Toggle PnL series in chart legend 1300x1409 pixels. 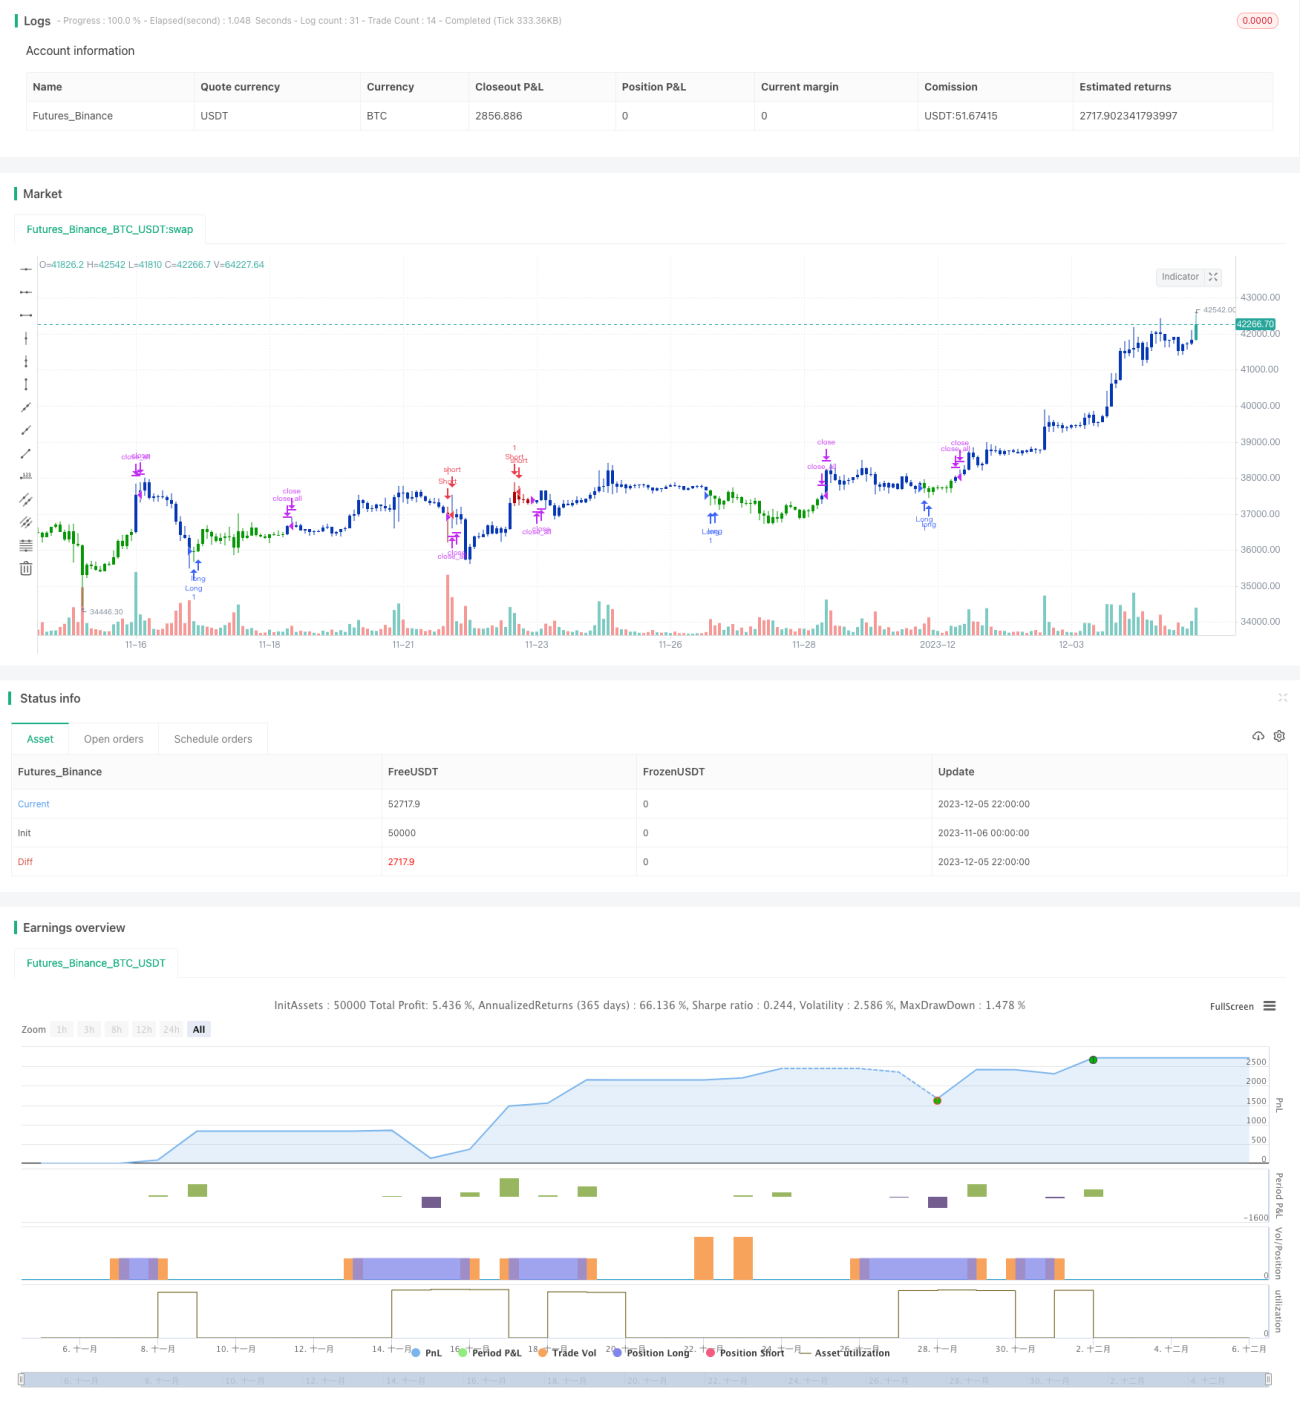pyautogui.click(x=427, y=1353)
